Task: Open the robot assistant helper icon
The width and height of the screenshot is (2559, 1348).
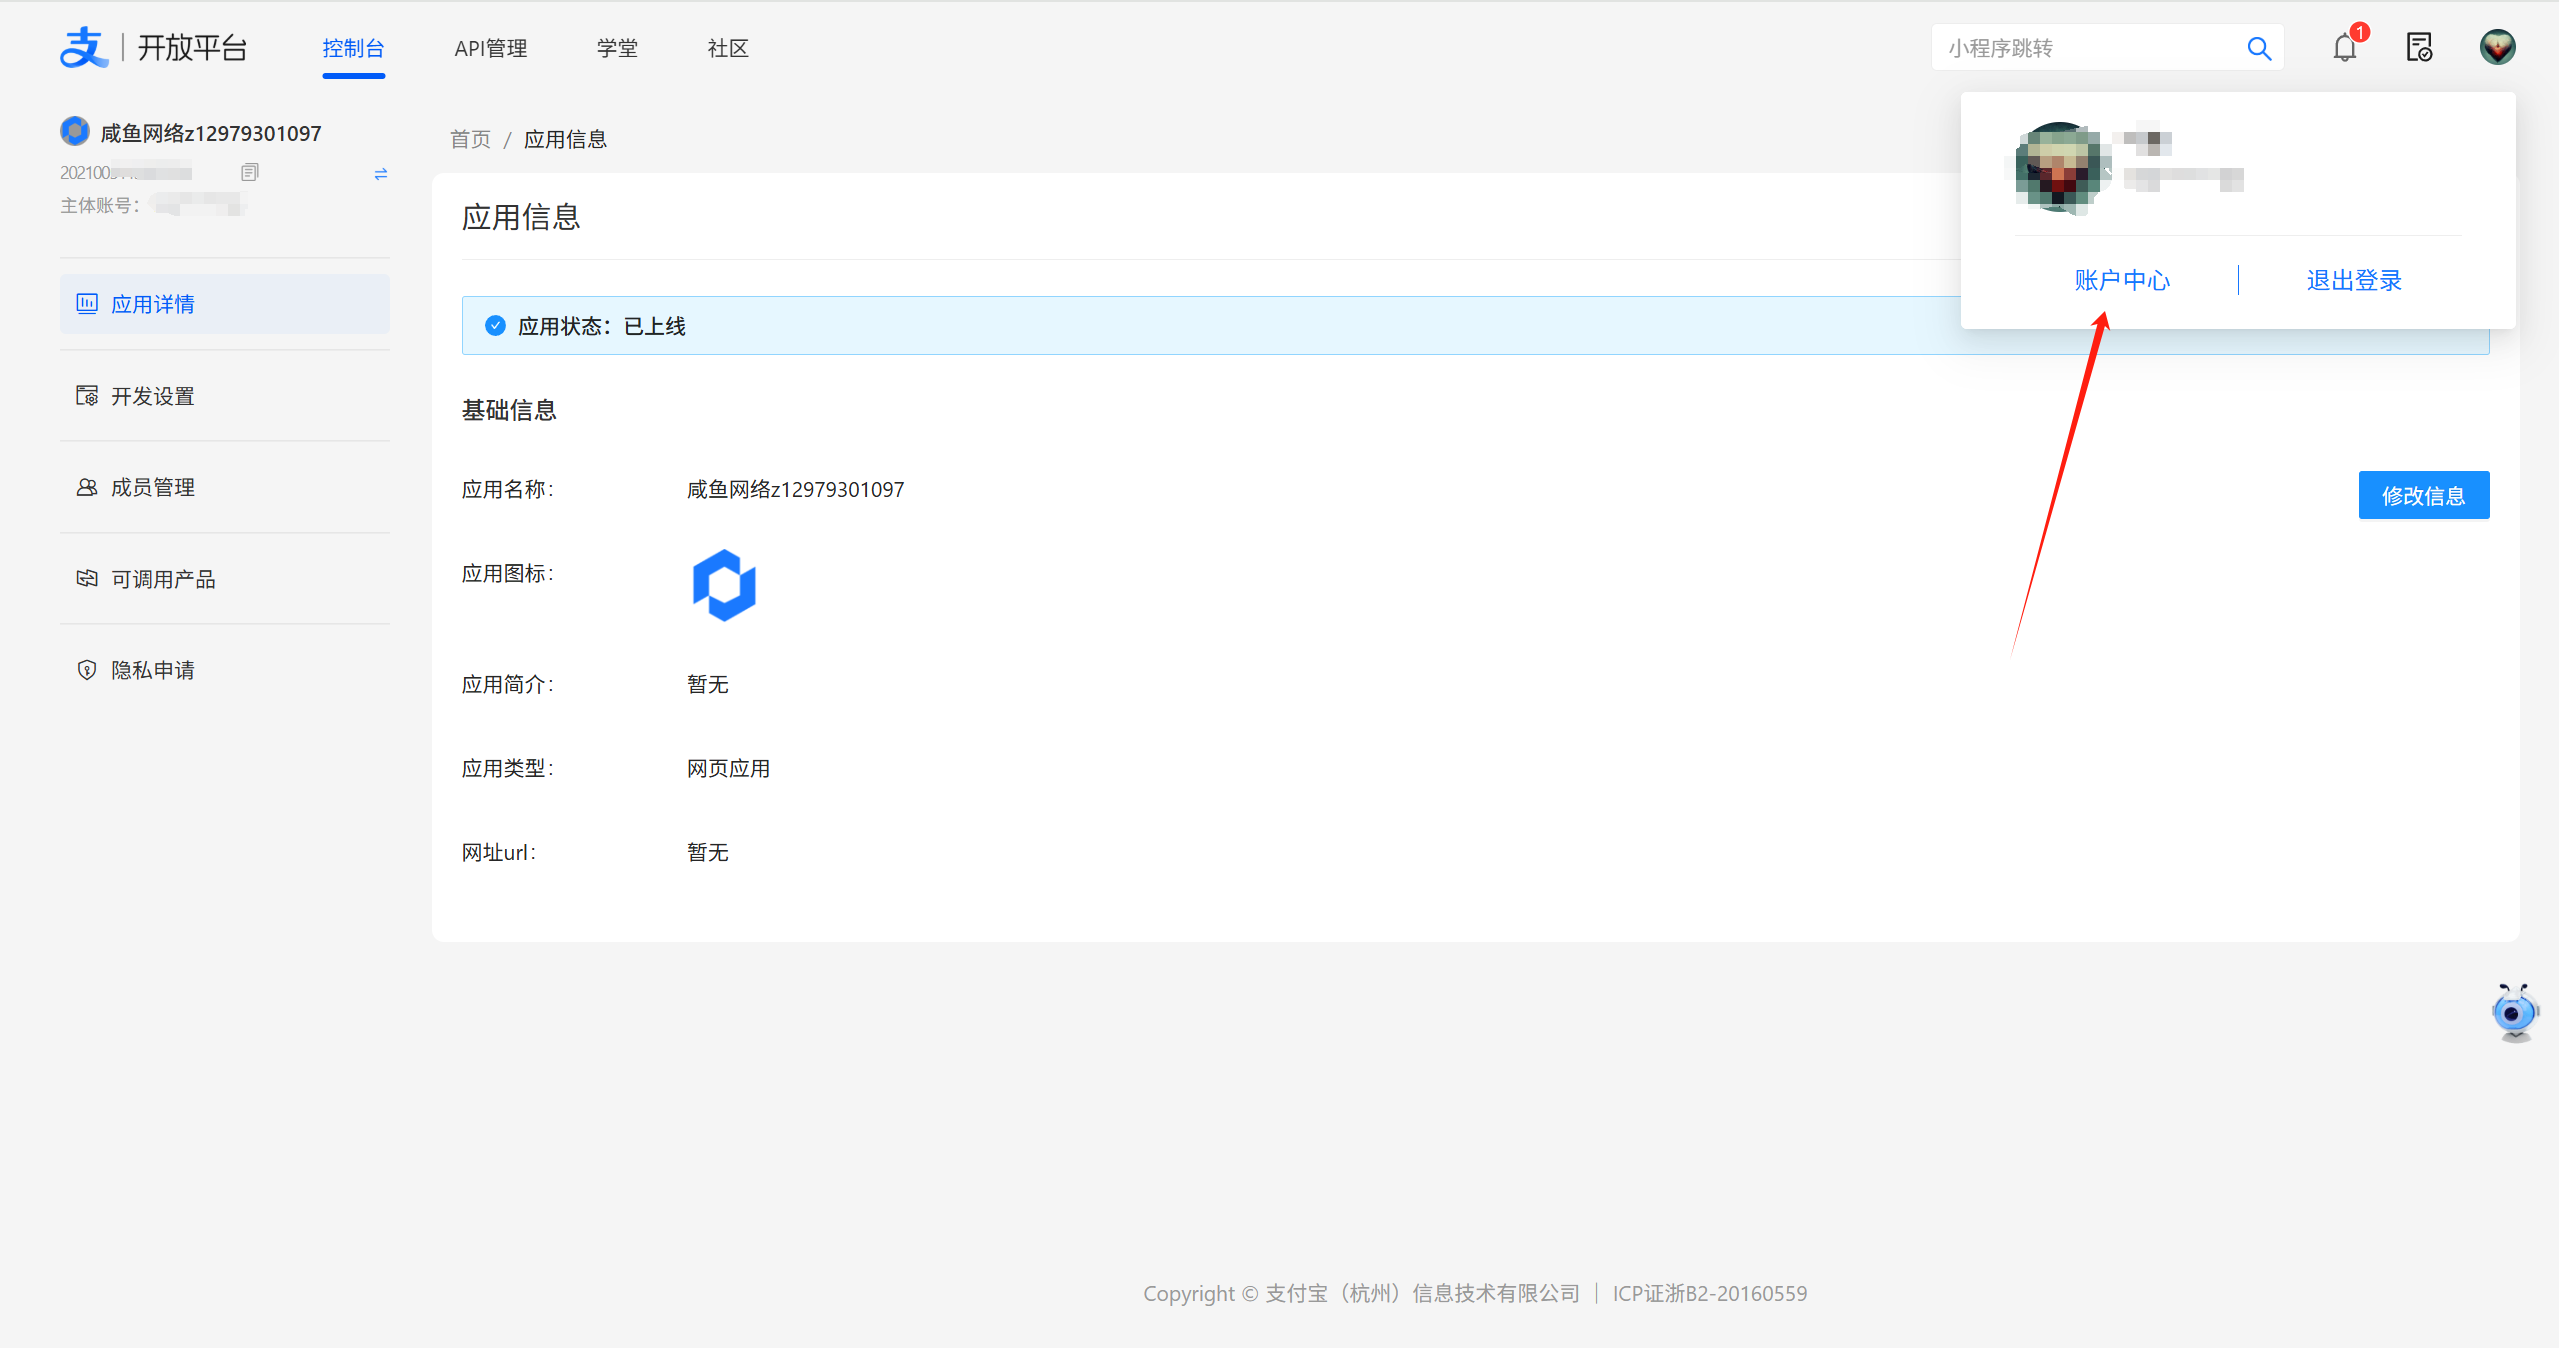Action: pyautogui.click(x=2514, y=1012)
